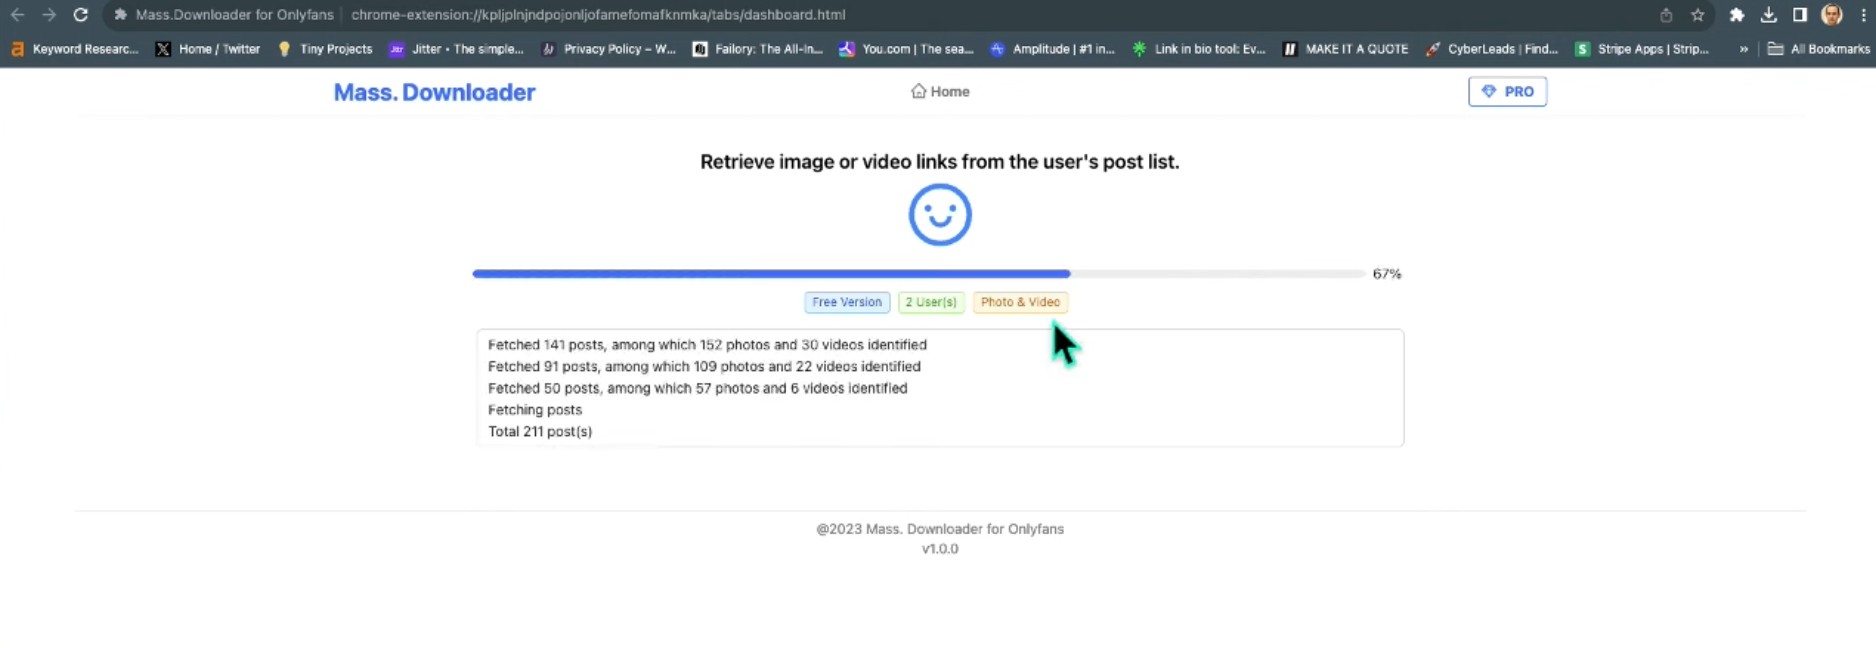Click the extension icon in address bar
This screenshot has height=648, width=1876.
tap(120, 15)
